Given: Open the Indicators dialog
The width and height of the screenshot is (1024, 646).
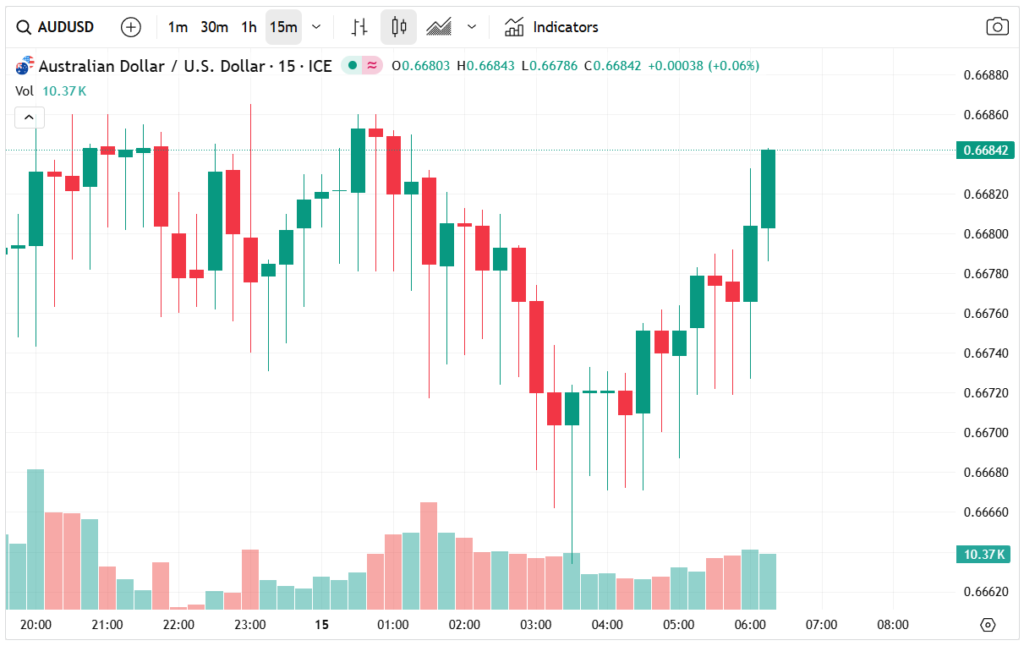Looking at the screenshot, I should [552, 27].
